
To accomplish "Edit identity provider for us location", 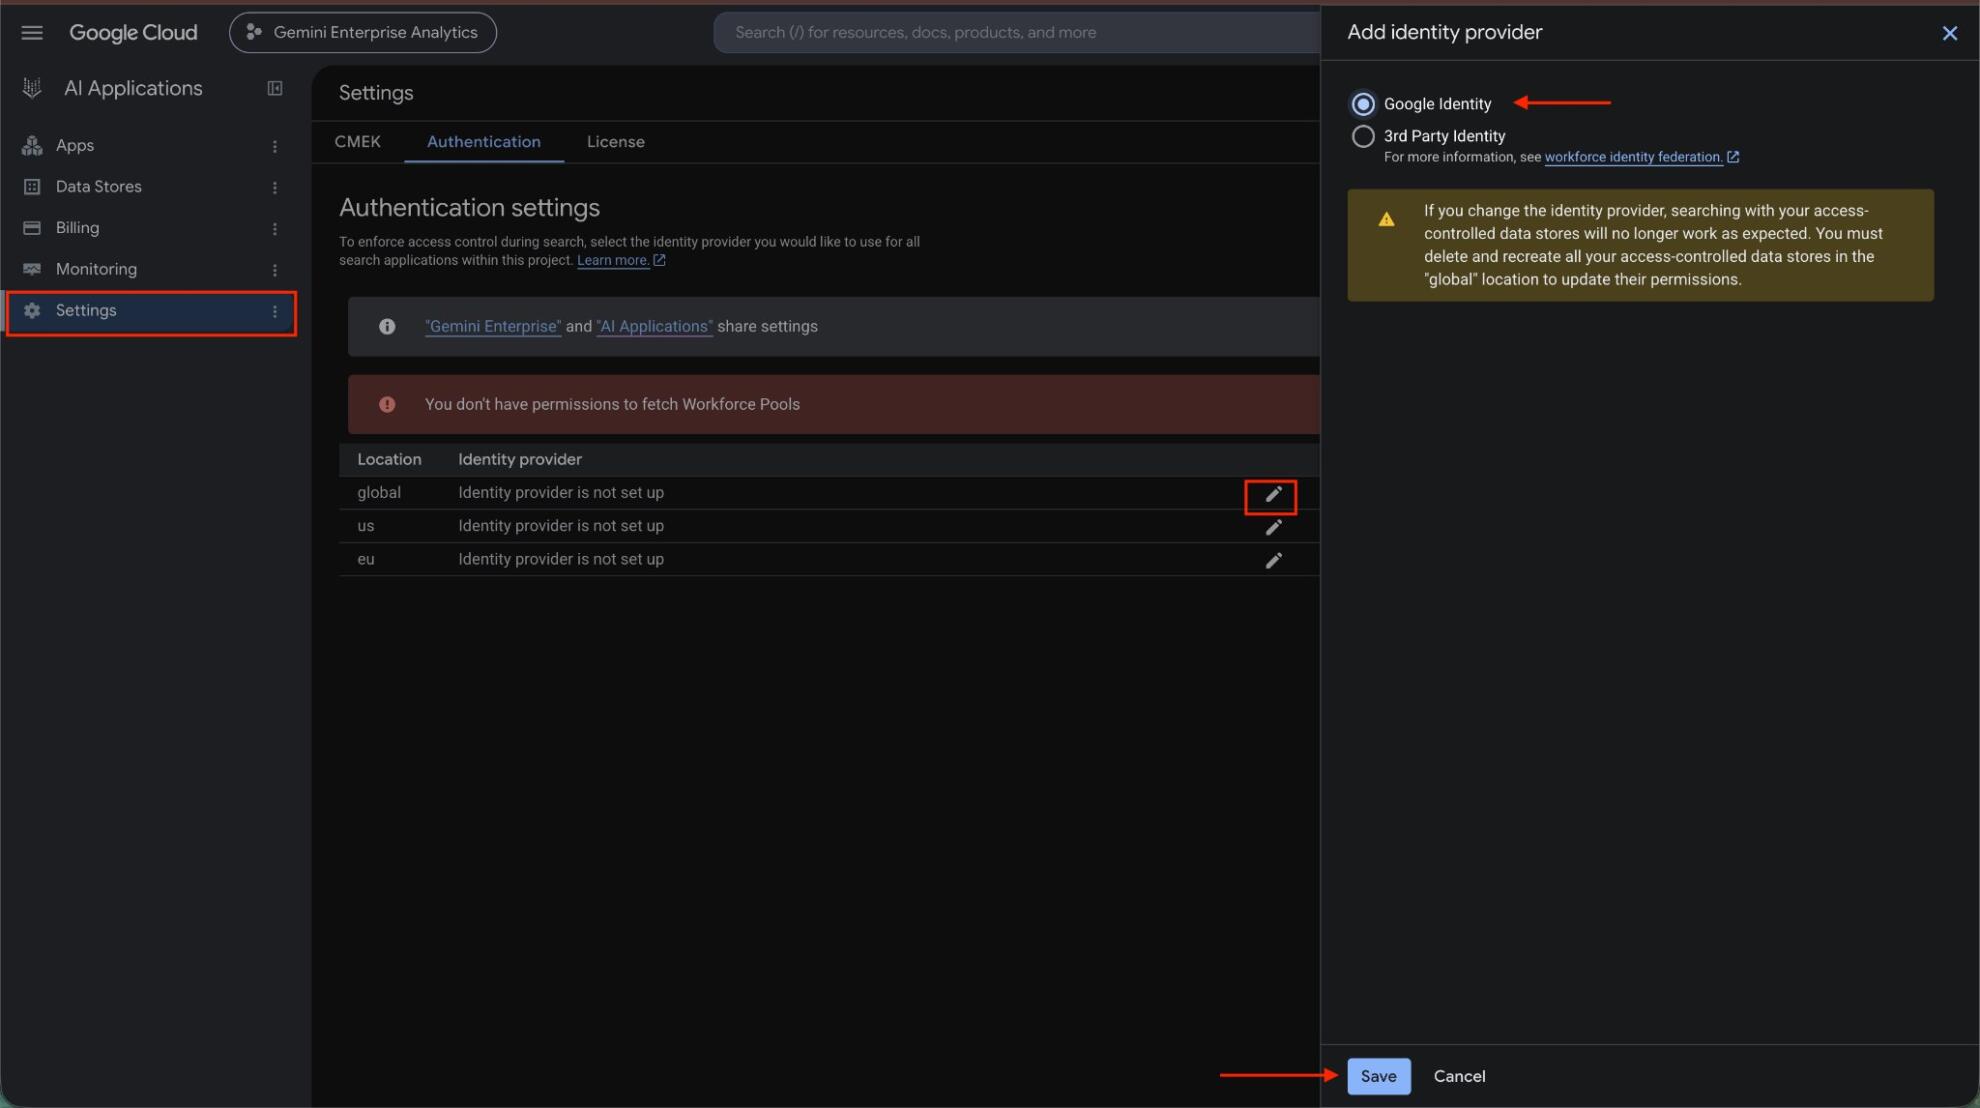I will (x=1272, y=527).
